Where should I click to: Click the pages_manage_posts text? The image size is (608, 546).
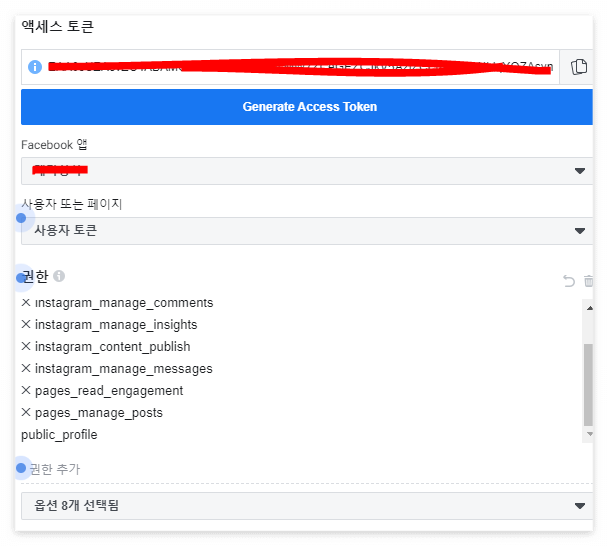[x=99, y=413]
